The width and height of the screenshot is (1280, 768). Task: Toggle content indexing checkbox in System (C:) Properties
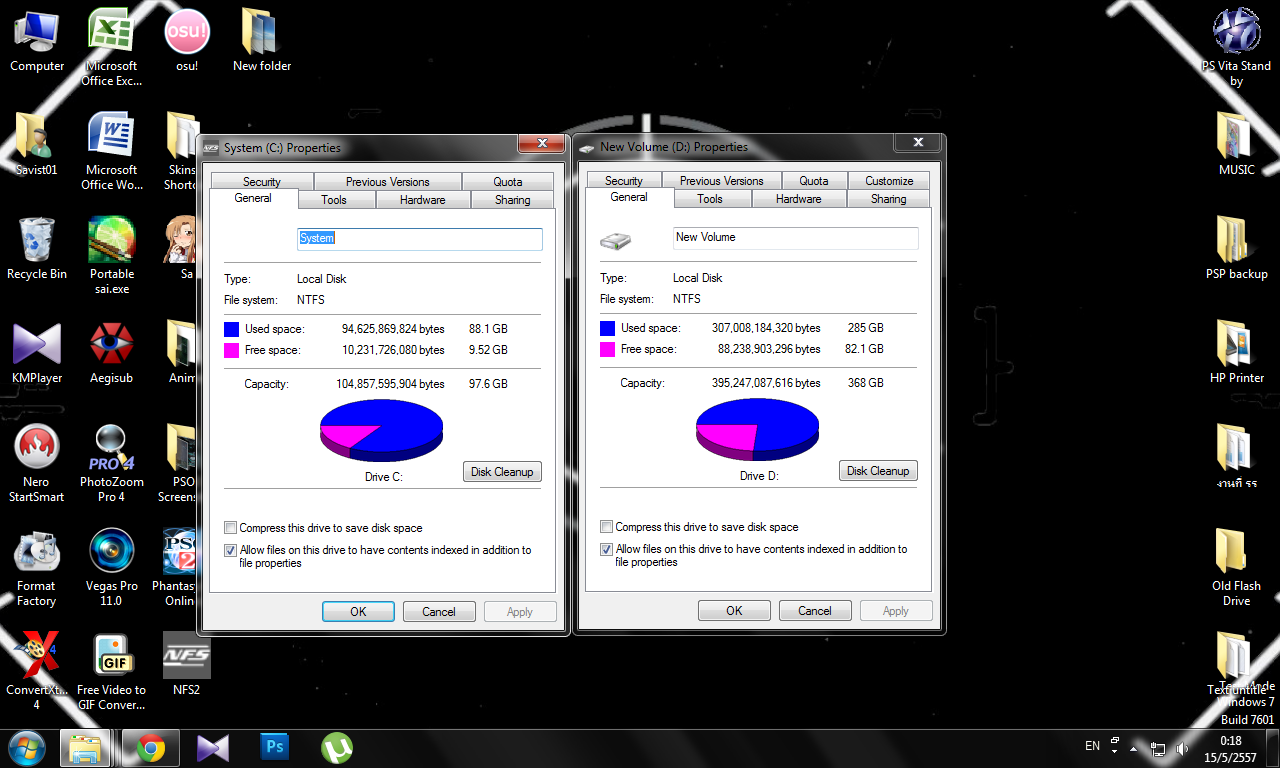(x=231, y=550)
